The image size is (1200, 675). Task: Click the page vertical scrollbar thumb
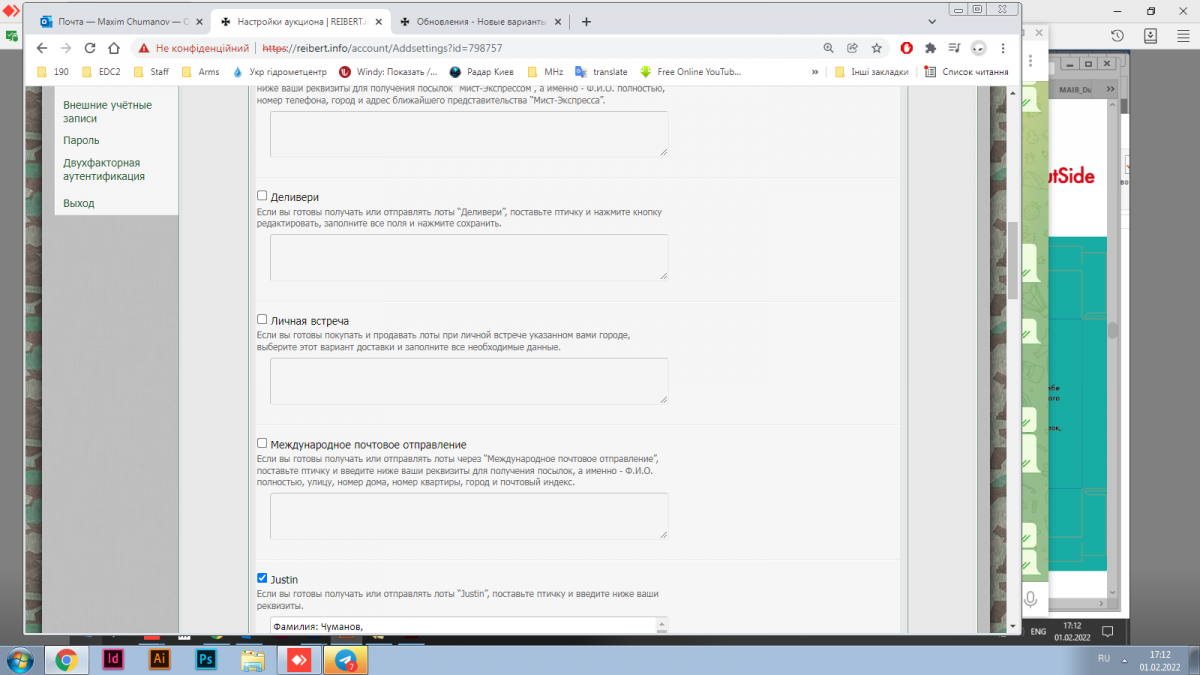pos(1012,260)
